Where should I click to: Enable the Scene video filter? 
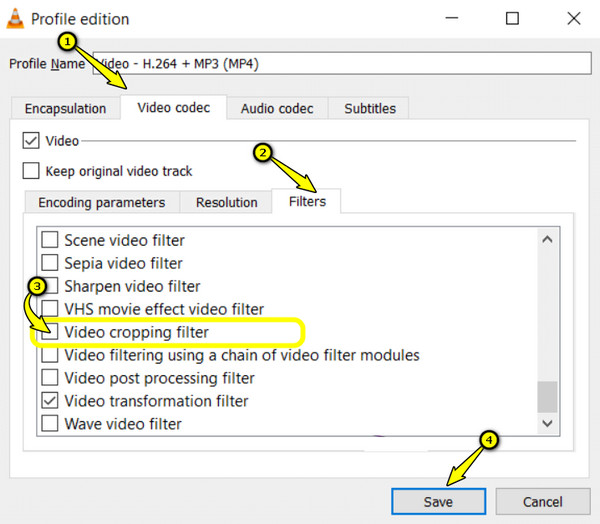click(50, 240)
